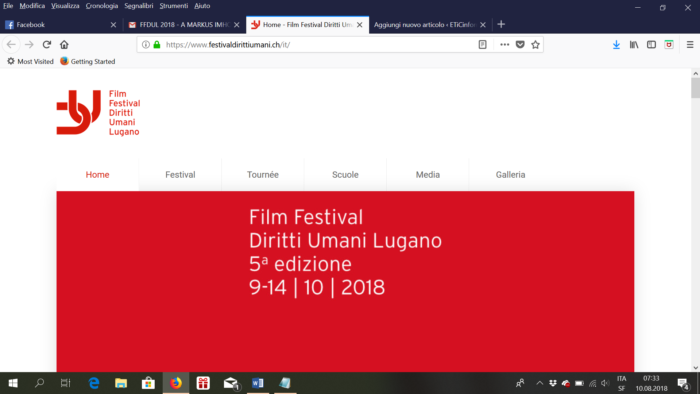Open Media in site navigation
This screenshot has height=394, width=700.
[428, 175]
